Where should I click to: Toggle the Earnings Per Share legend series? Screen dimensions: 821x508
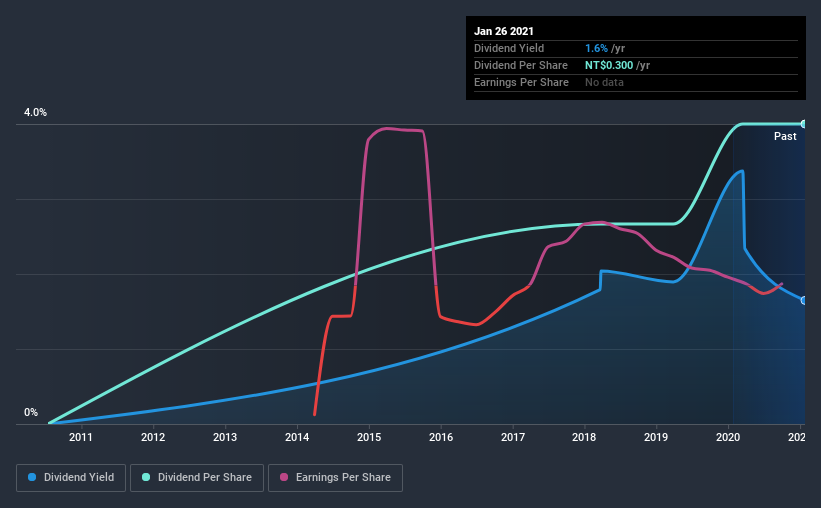coord(335,478)
